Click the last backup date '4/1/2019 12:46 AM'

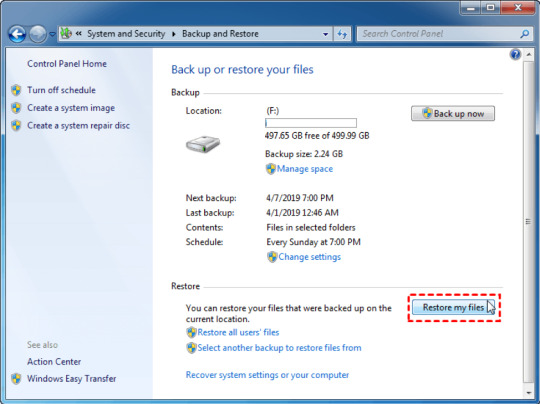coord(302,213)
